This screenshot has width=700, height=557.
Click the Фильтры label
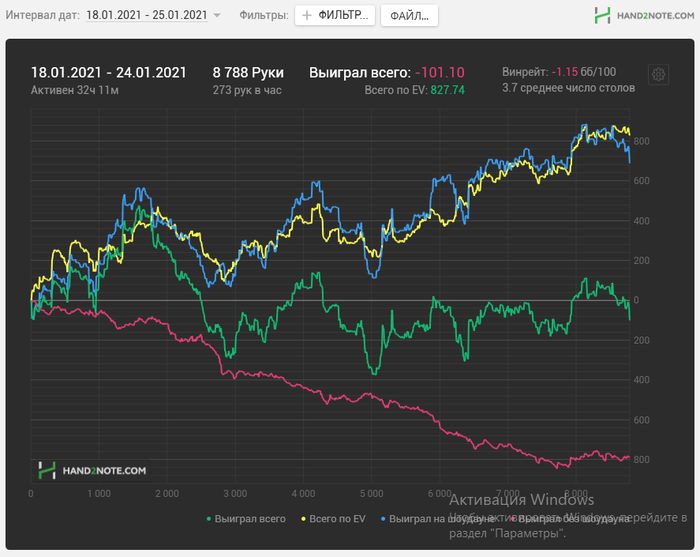264,15
